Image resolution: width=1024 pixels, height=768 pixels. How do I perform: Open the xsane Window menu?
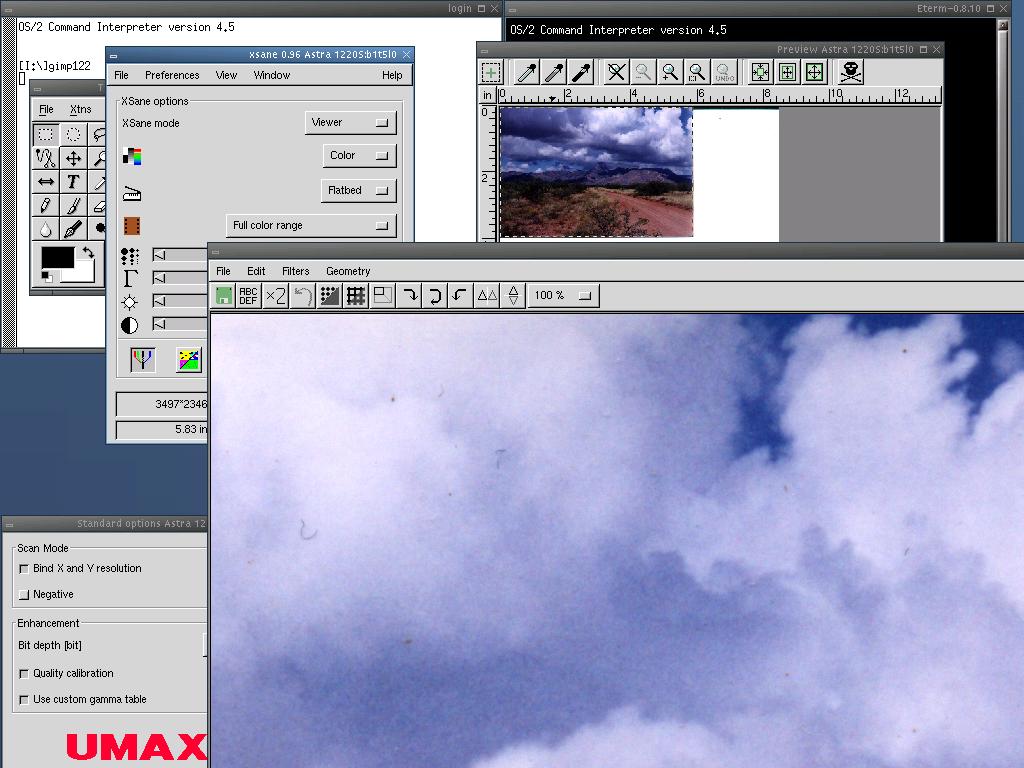[x=272, y=75]
